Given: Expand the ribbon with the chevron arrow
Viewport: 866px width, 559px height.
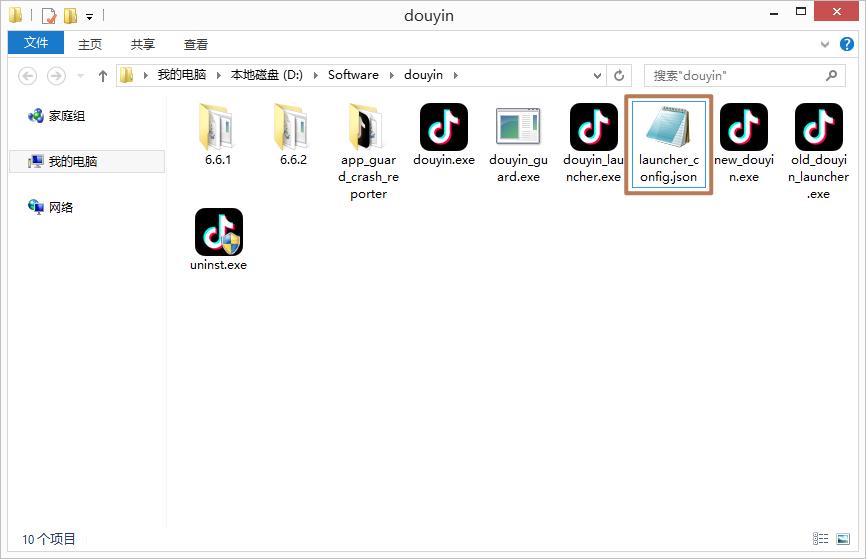Looking at the screenshot, I should (x=825, y=44).
